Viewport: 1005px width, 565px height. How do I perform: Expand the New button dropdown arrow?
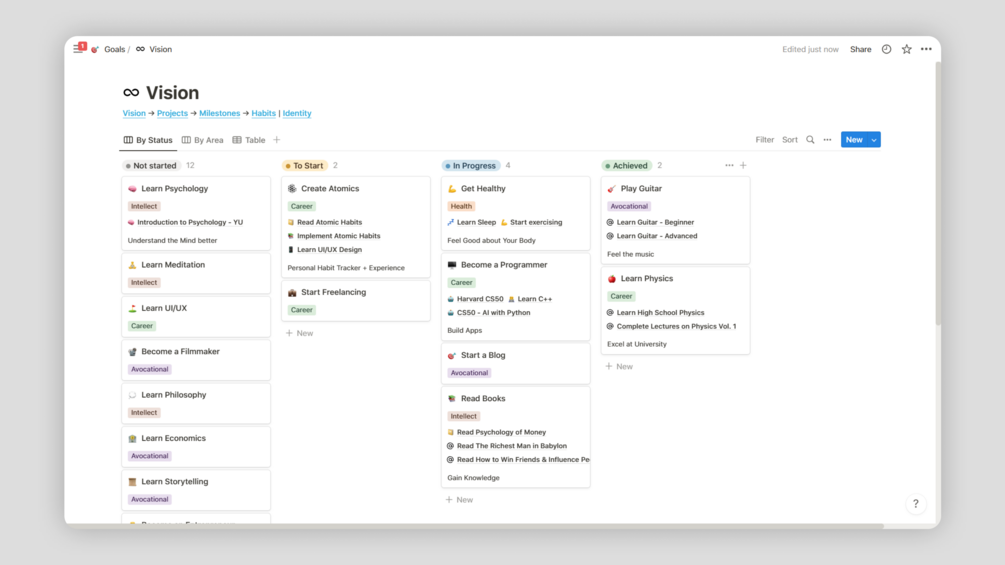click(x=874, y=140)
